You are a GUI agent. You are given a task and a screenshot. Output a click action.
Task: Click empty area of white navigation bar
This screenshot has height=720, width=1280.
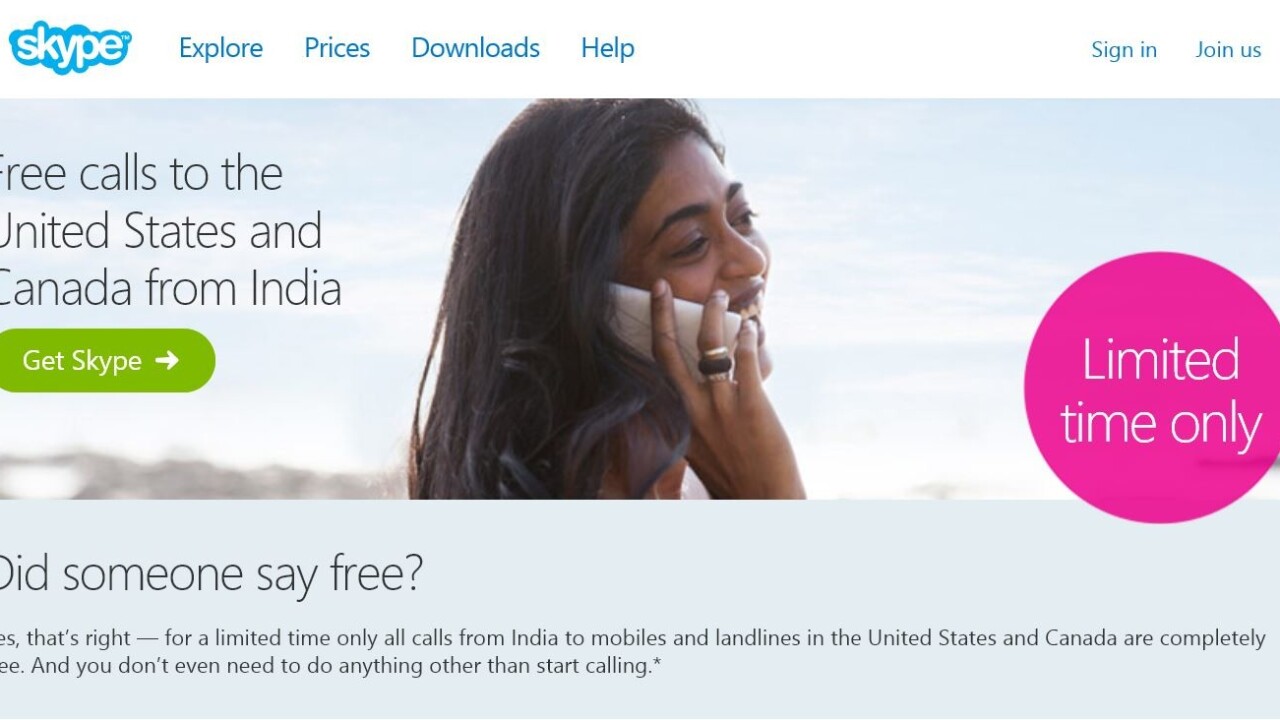[860, 48]
